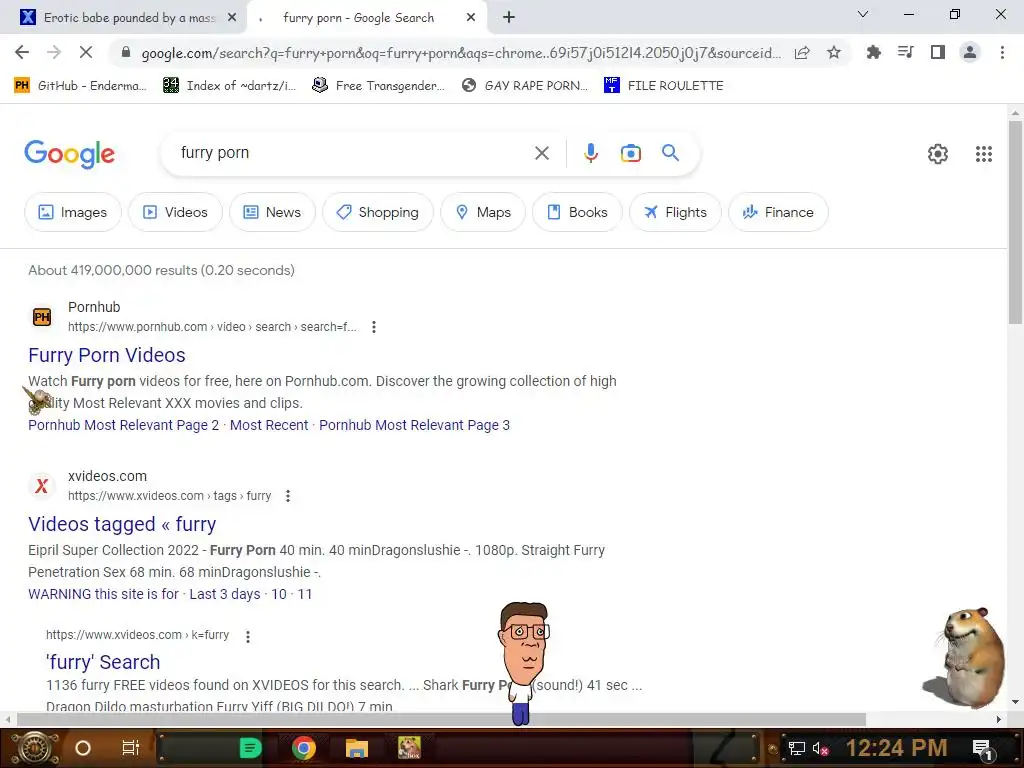Click the vertical scrollbar thumb
Viewport: 1024px width, 768px height.
(x=1015, y=222)
